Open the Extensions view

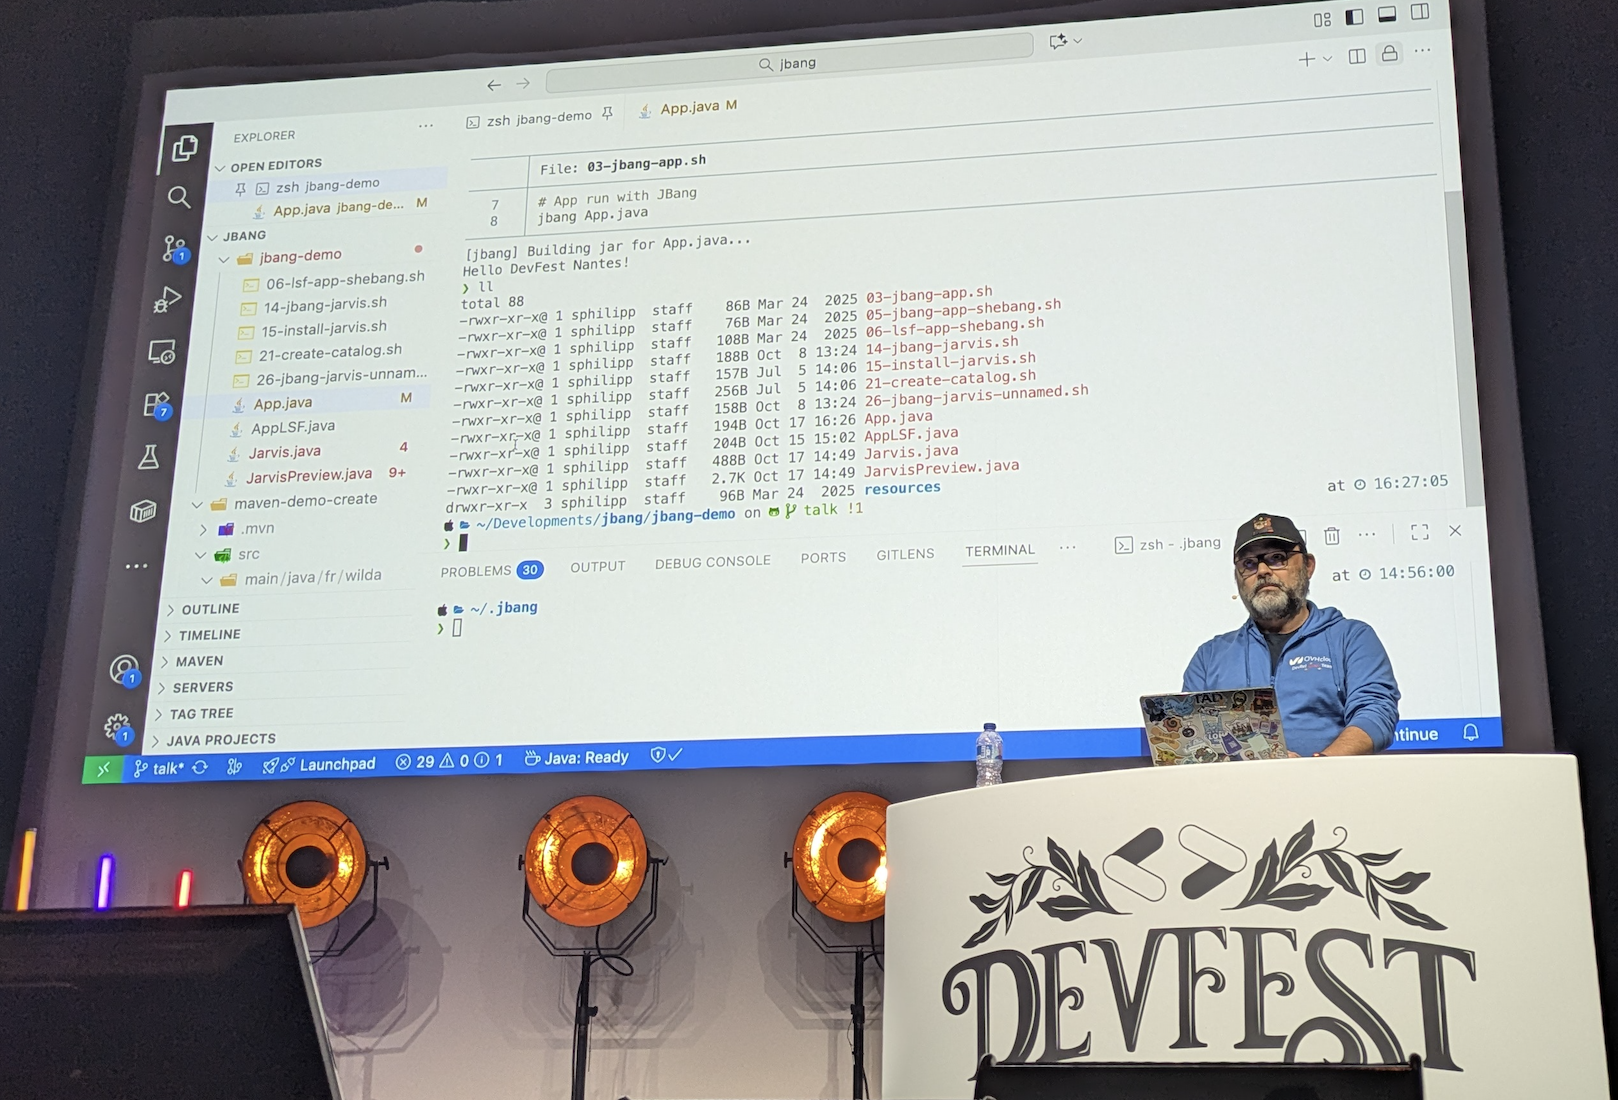(x=157, y=404)
